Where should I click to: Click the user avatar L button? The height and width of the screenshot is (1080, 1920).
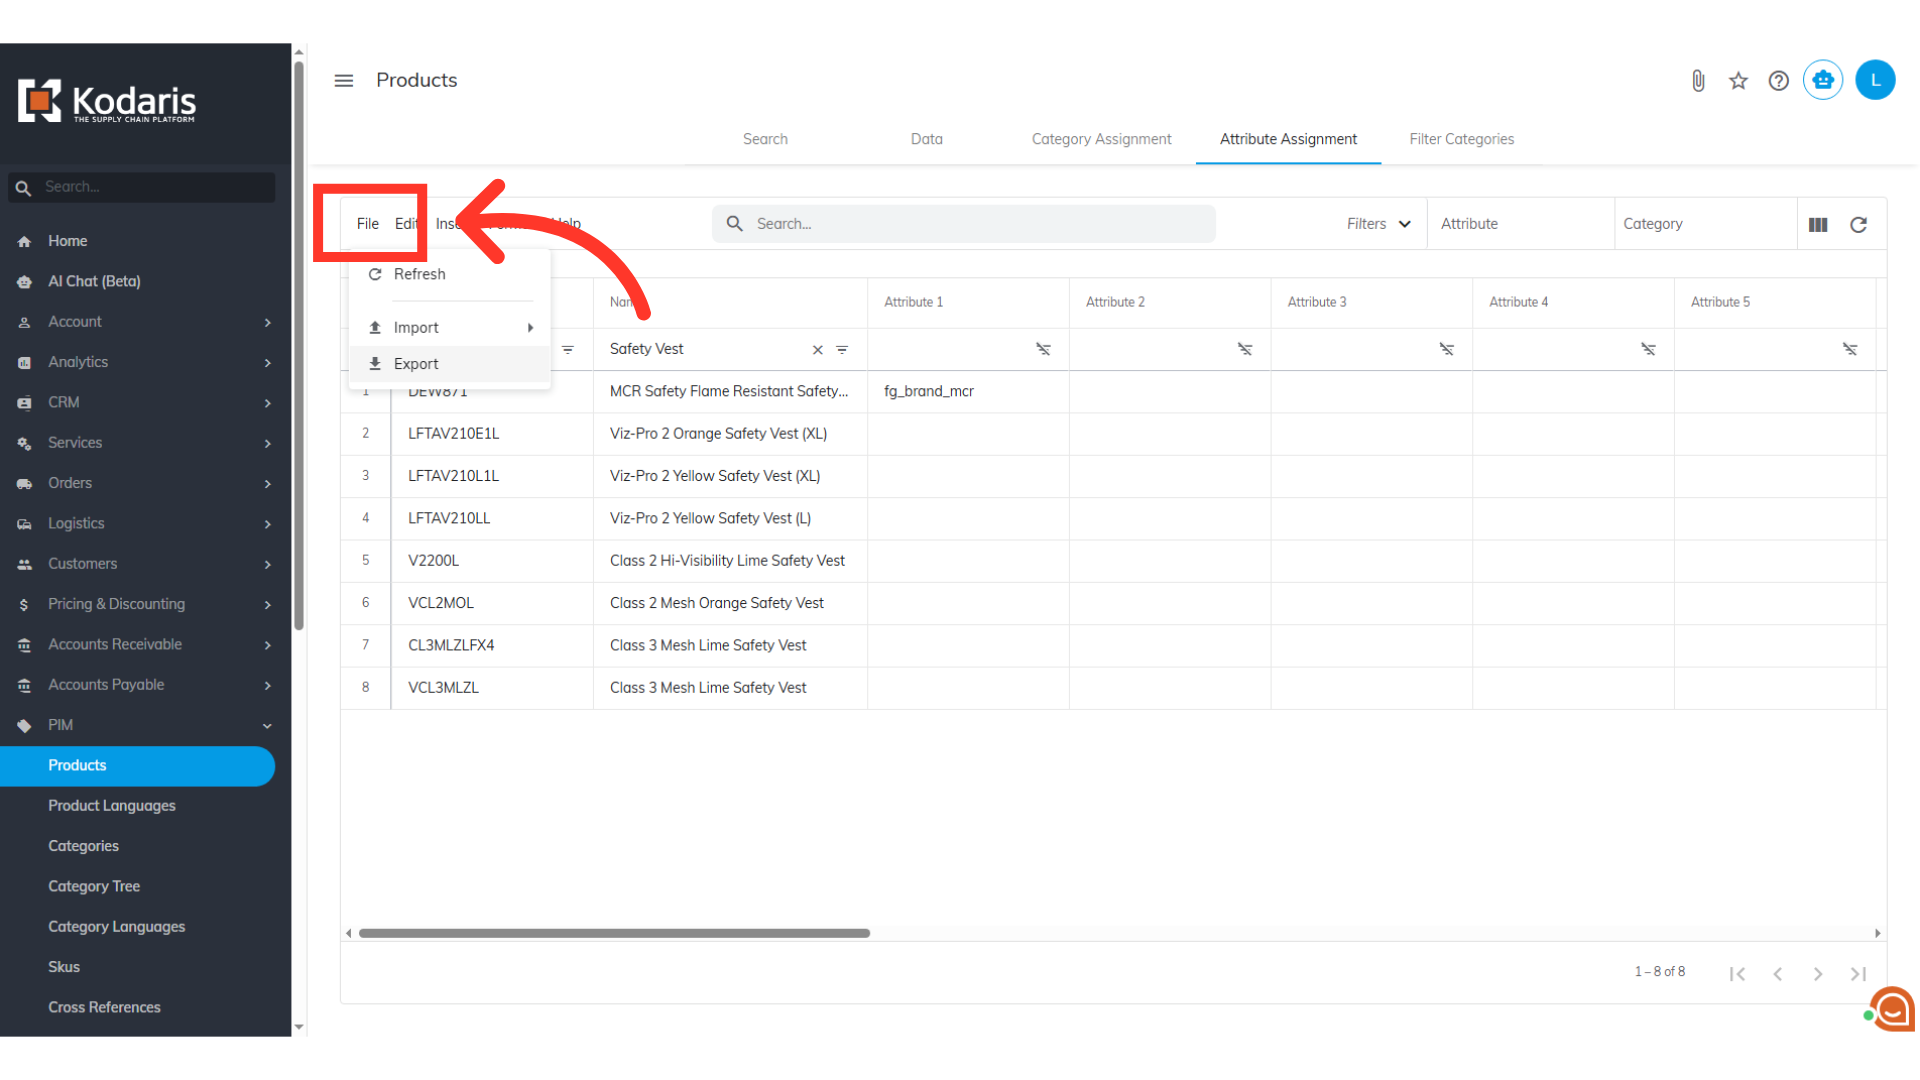(x=1875, y=80)
